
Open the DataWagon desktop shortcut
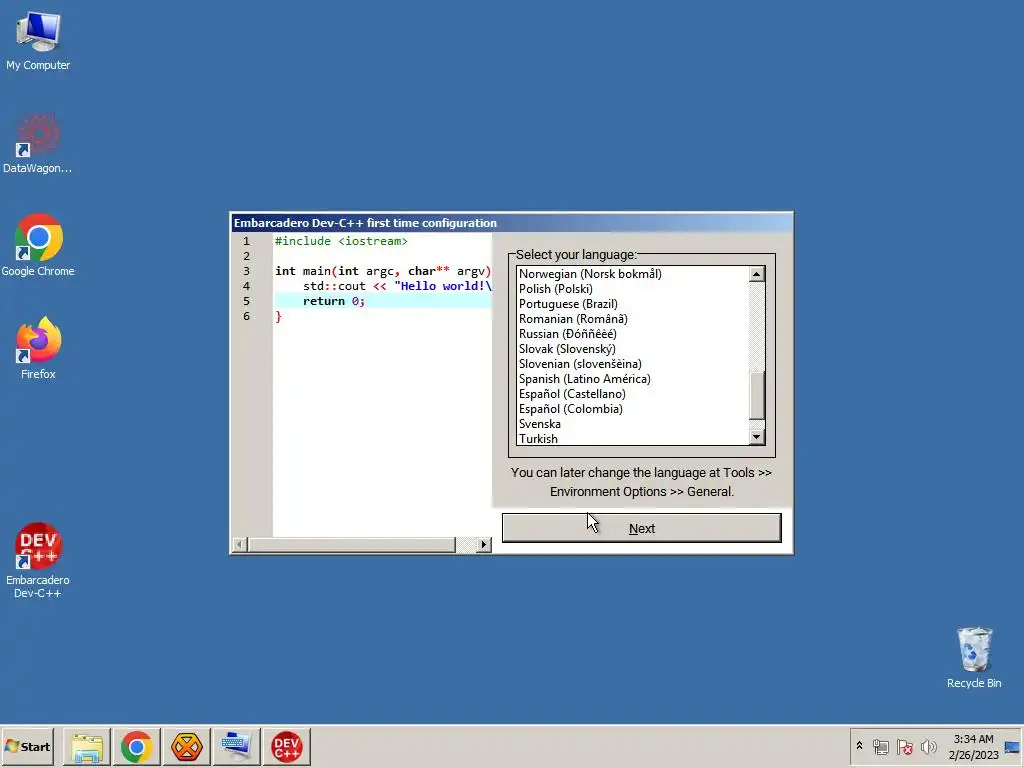[38, 144]
